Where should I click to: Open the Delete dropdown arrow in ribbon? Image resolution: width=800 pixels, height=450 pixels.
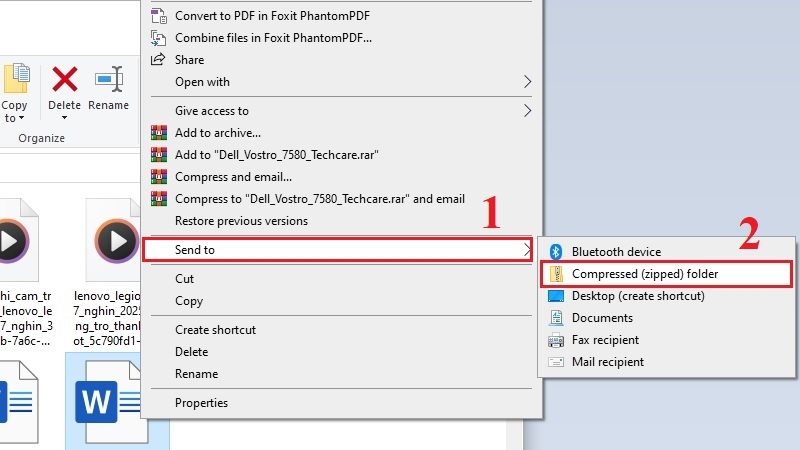(x=64, y=118)
